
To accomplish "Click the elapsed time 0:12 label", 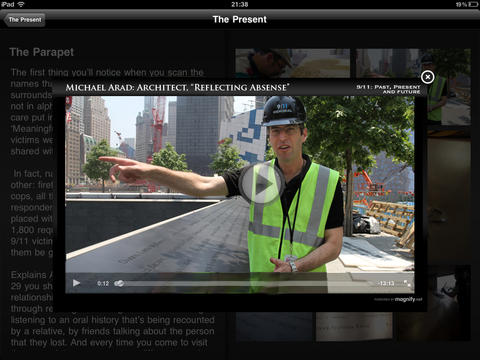I will (x=103, y=283).
